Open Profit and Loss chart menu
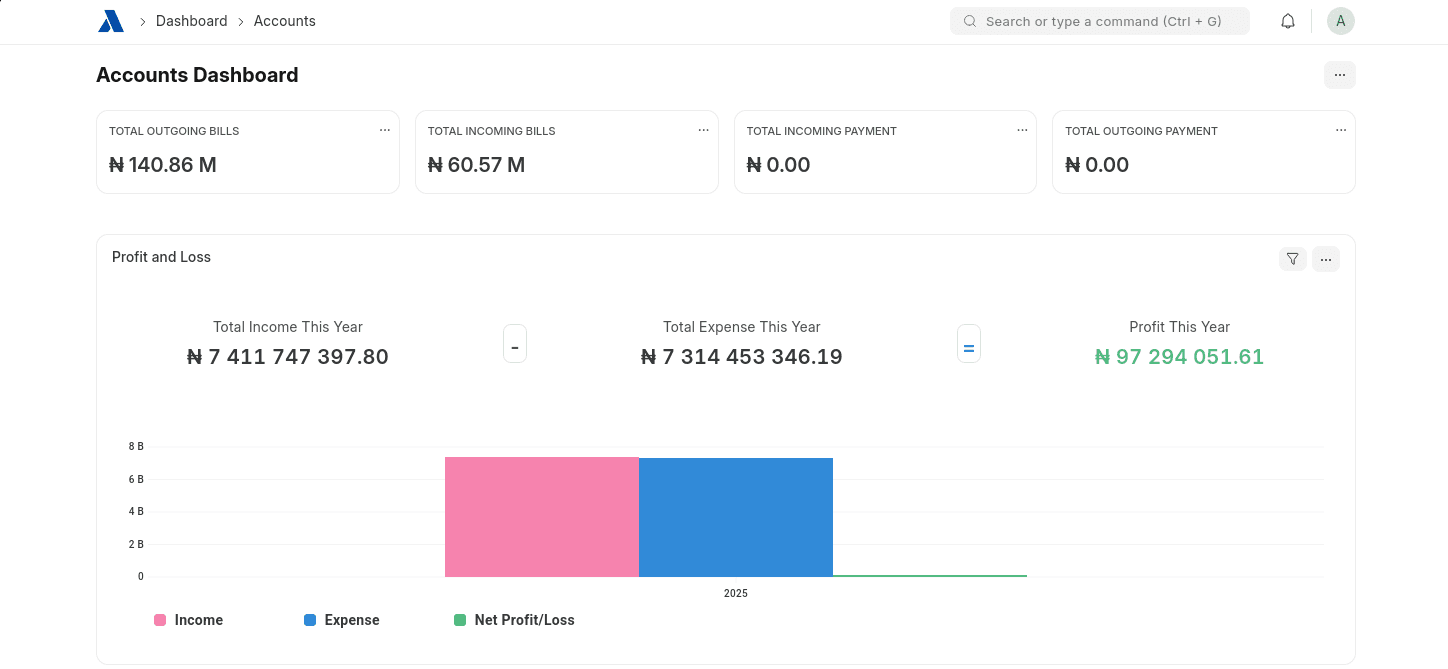Image resolution: width=1448 pixels, height=669 pixels. 1326,258
